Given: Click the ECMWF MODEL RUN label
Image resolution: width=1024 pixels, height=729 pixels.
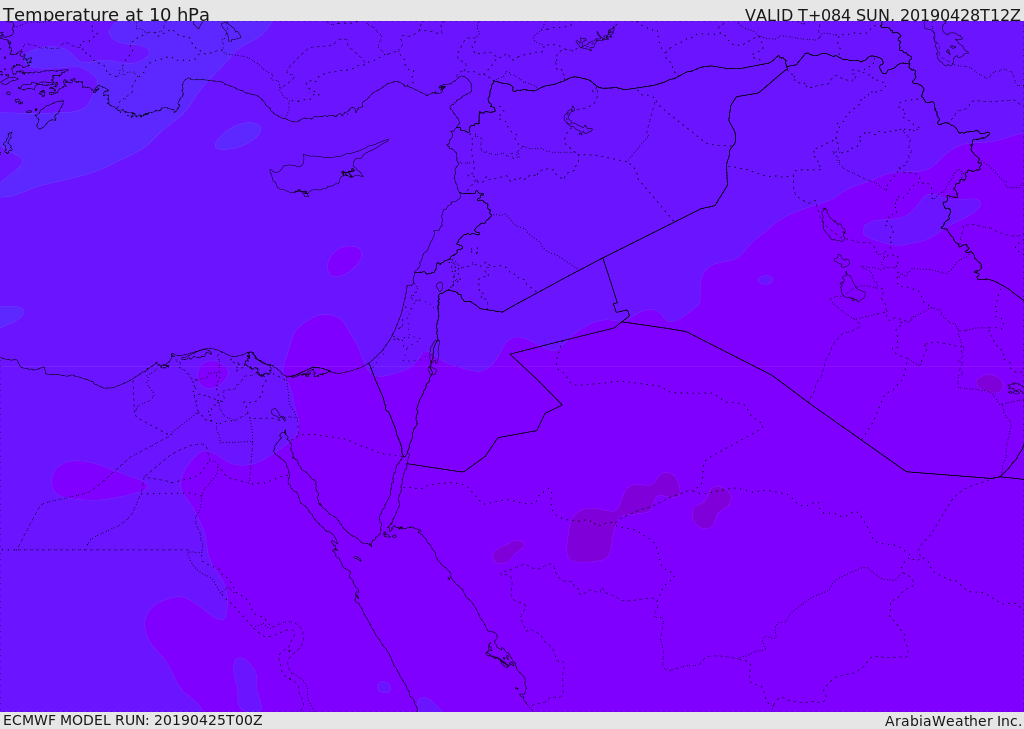Looking at the screenshot, I should pyautogui.click(x=133, y=721).
